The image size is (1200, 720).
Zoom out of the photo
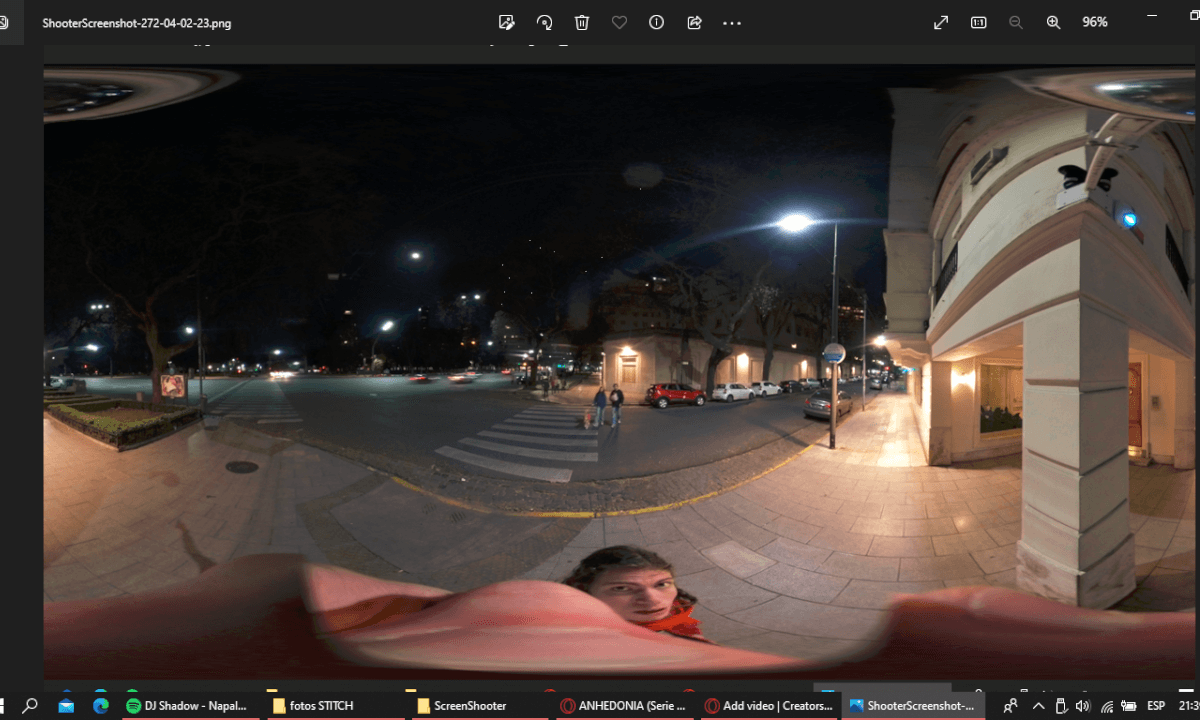tap(1016, 22)
